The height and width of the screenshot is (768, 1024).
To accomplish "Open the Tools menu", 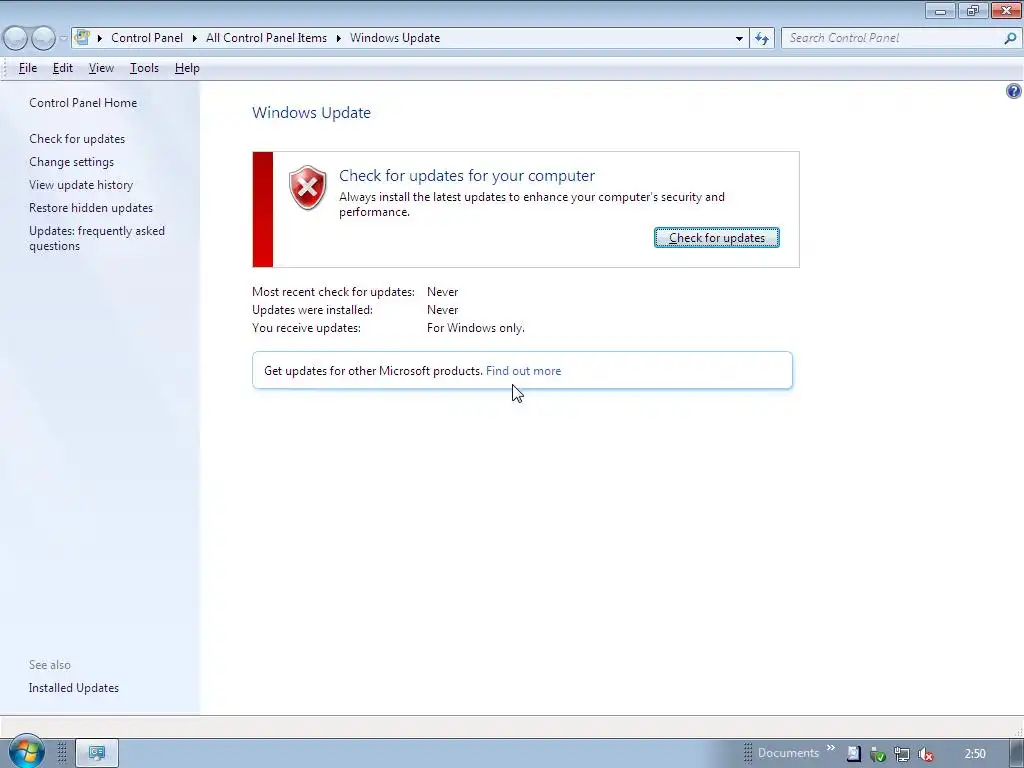I will pyautogui.click(x=144, y=68).
